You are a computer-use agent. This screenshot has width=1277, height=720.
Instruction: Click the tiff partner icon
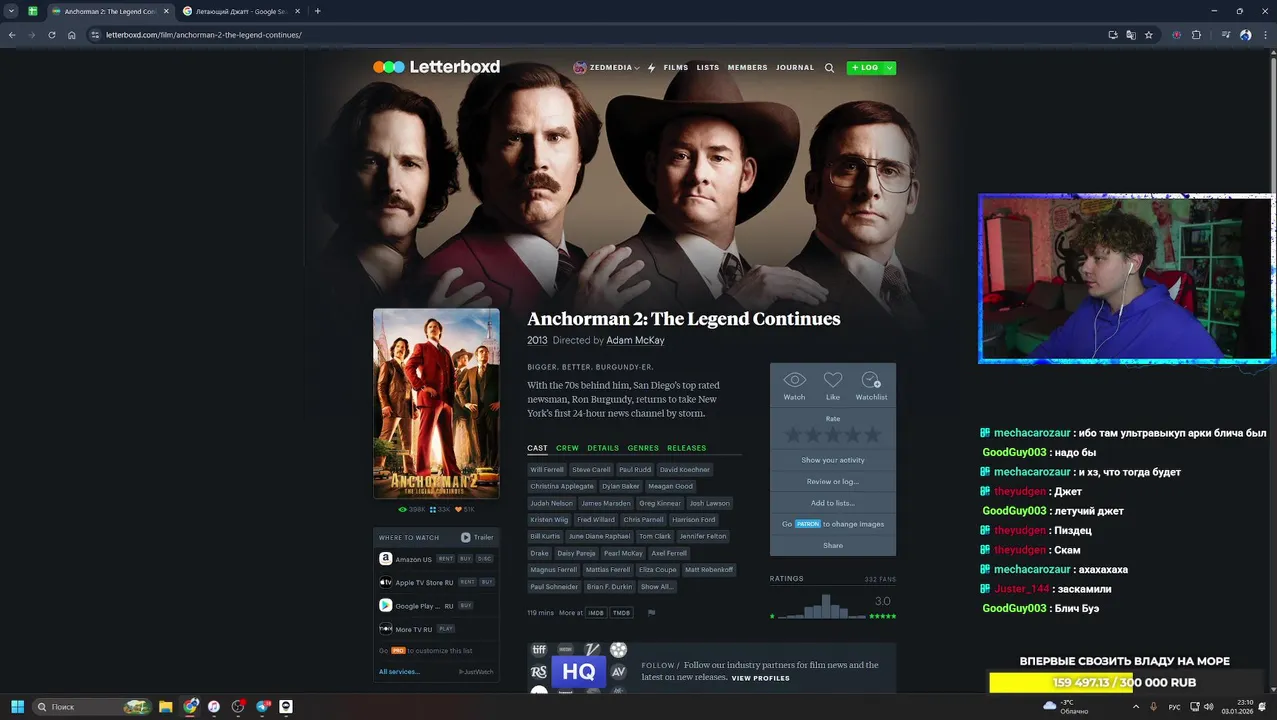pyautogui.click(x=539, y=650)
